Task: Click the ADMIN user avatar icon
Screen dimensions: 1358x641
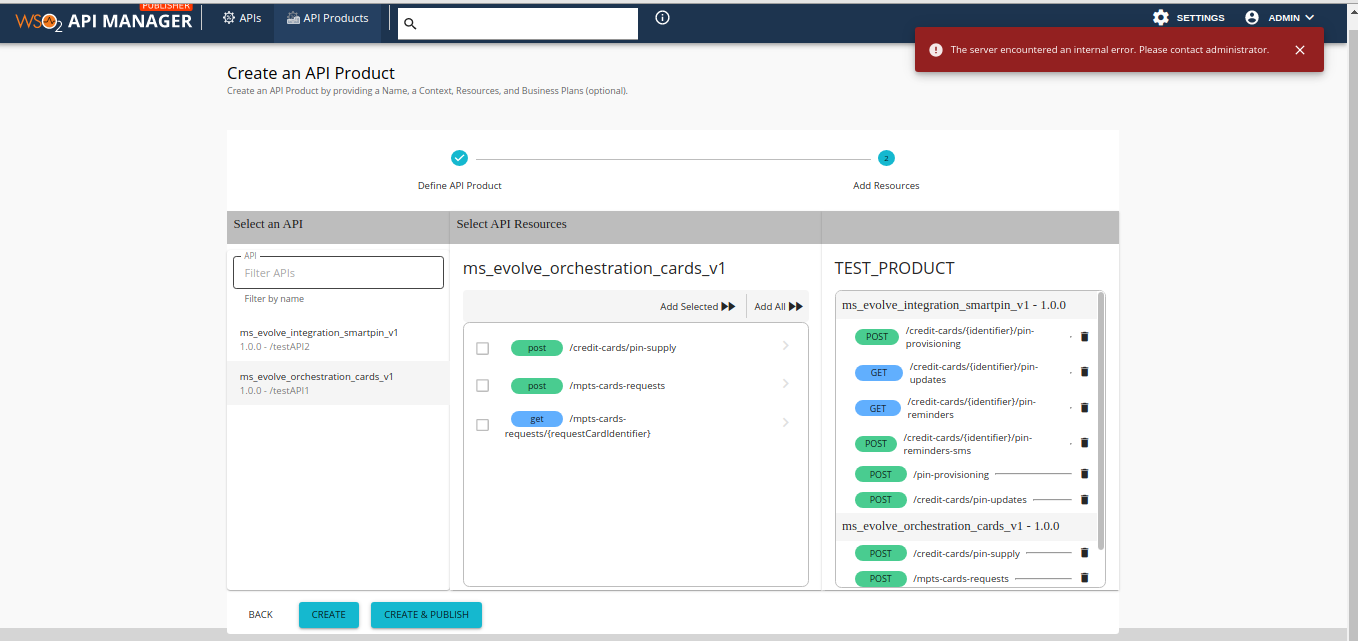Action: tap(1254, 16)
